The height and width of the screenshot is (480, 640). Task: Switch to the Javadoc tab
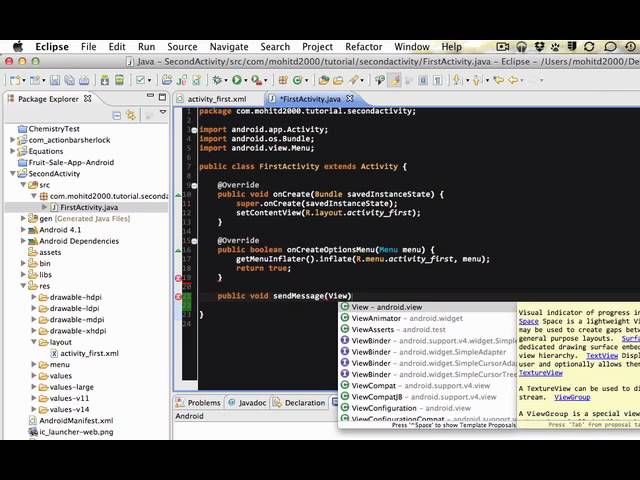(x=247, y=402)
